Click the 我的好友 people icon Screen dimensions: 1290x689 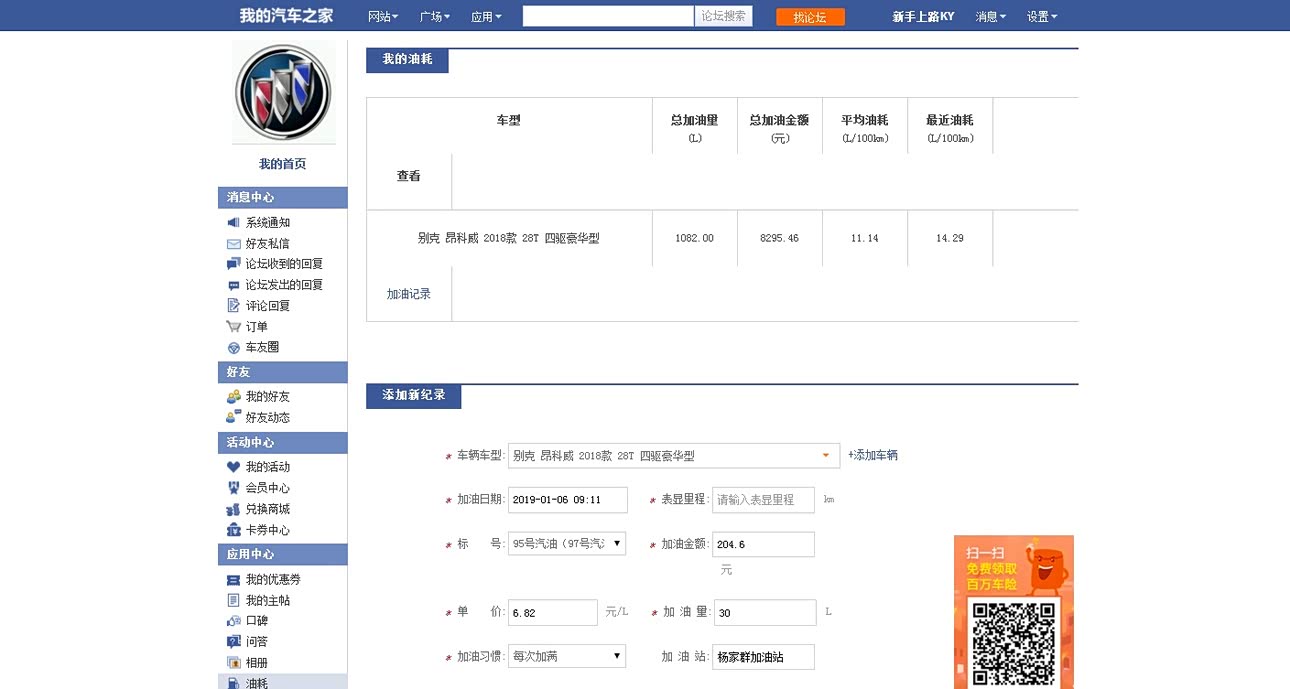(x=233, y=397)
